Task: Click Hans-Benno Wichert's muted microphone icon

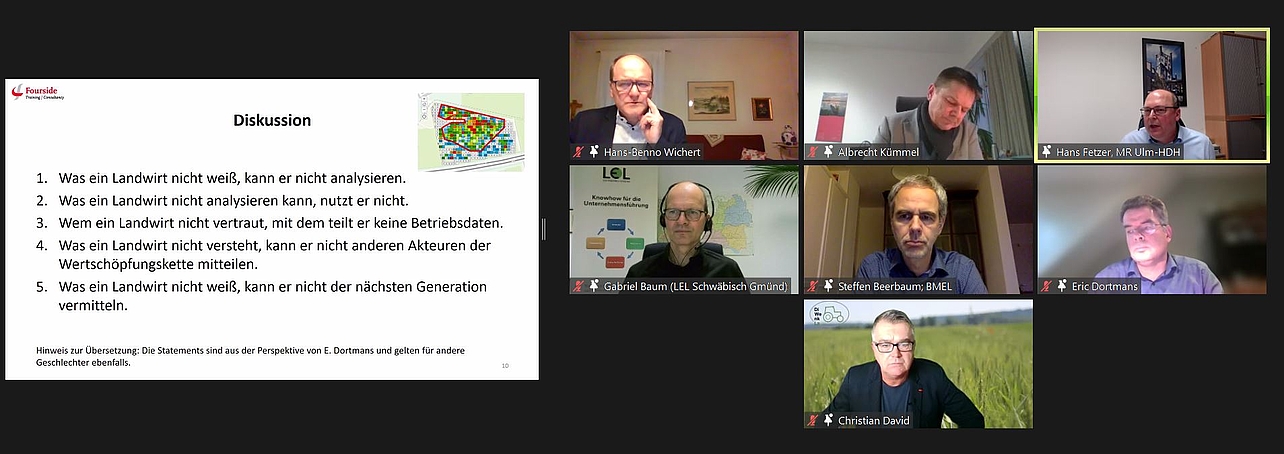Action: coord(578,152)
